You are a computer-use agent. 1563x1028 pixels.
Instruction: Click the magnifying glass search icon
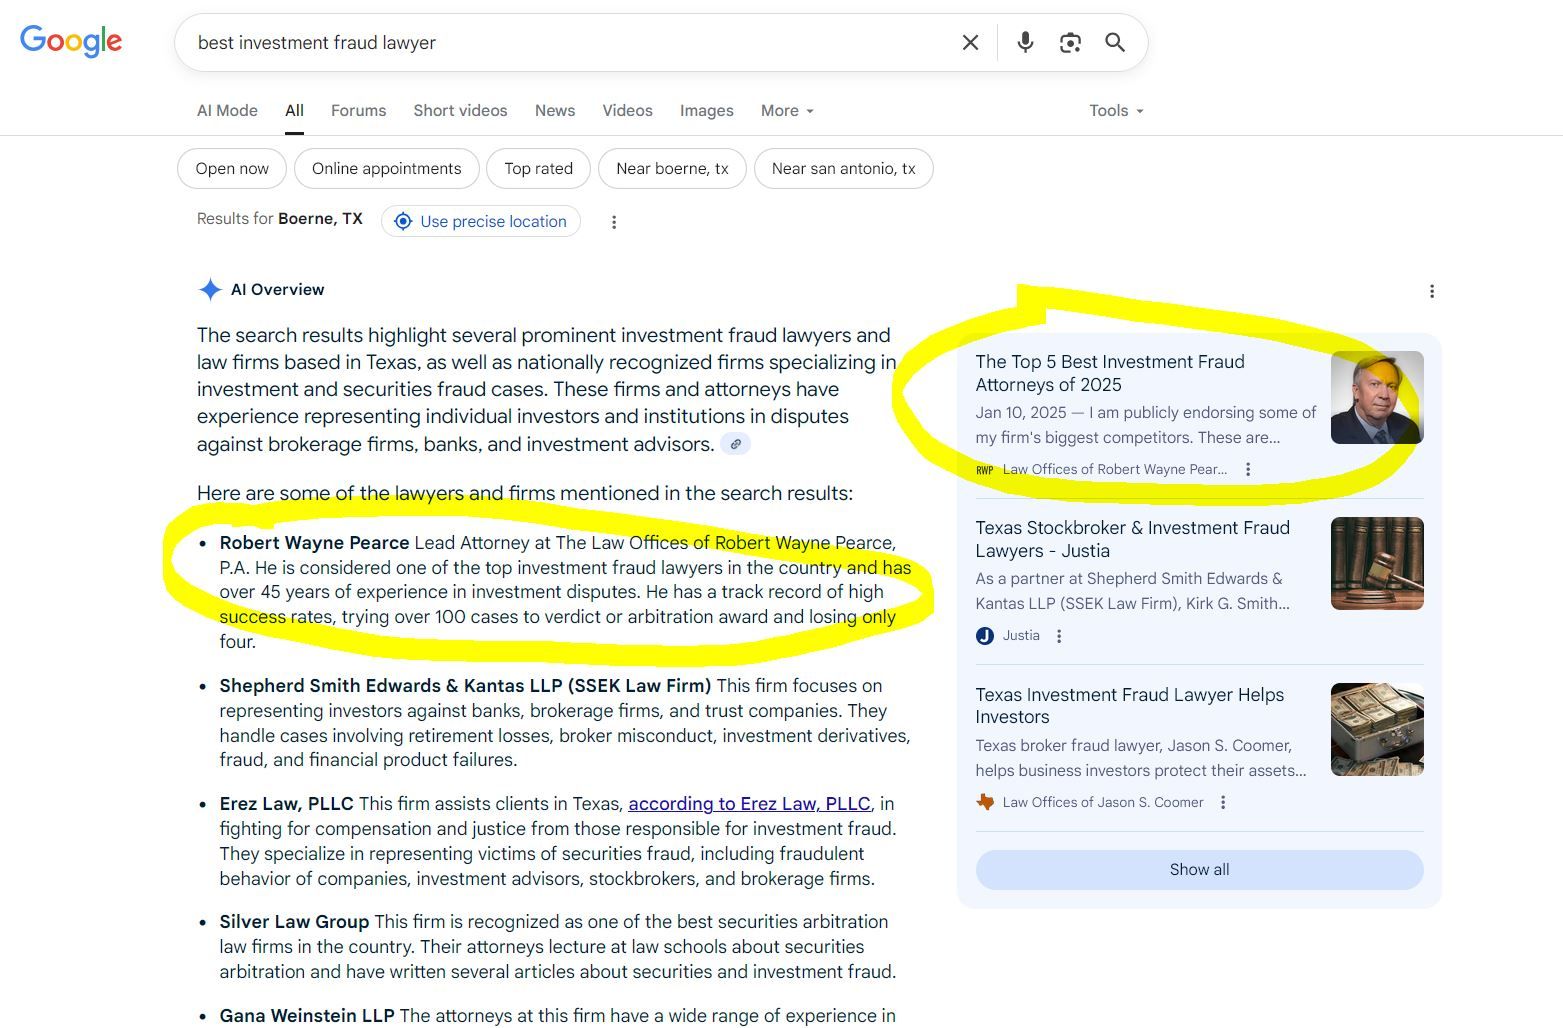[x=1114, y=42]
